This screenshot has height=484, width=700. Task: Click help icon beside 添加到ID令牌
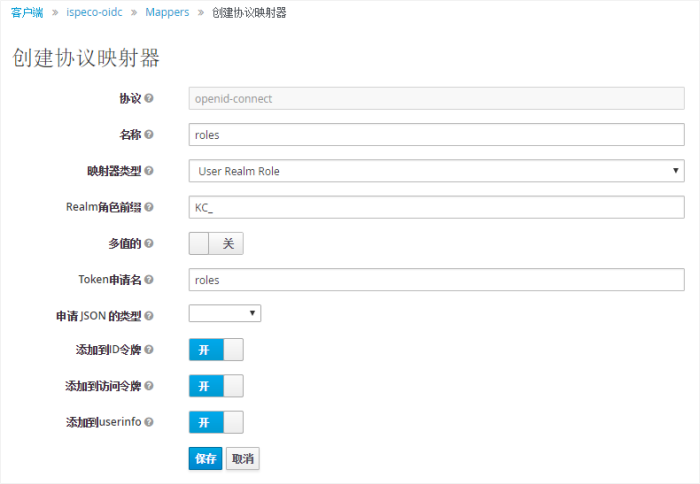pyautogui.click(x=149, y=350)
